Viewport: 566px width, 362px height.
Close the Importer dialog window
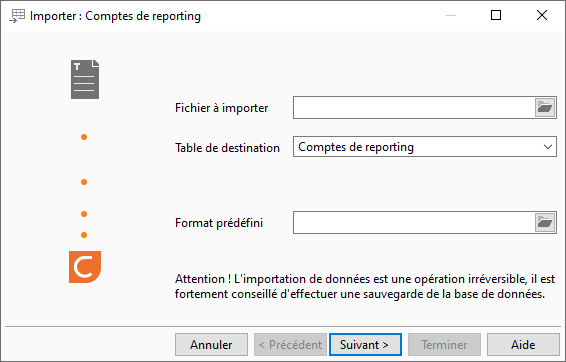[x=542, y=15]
